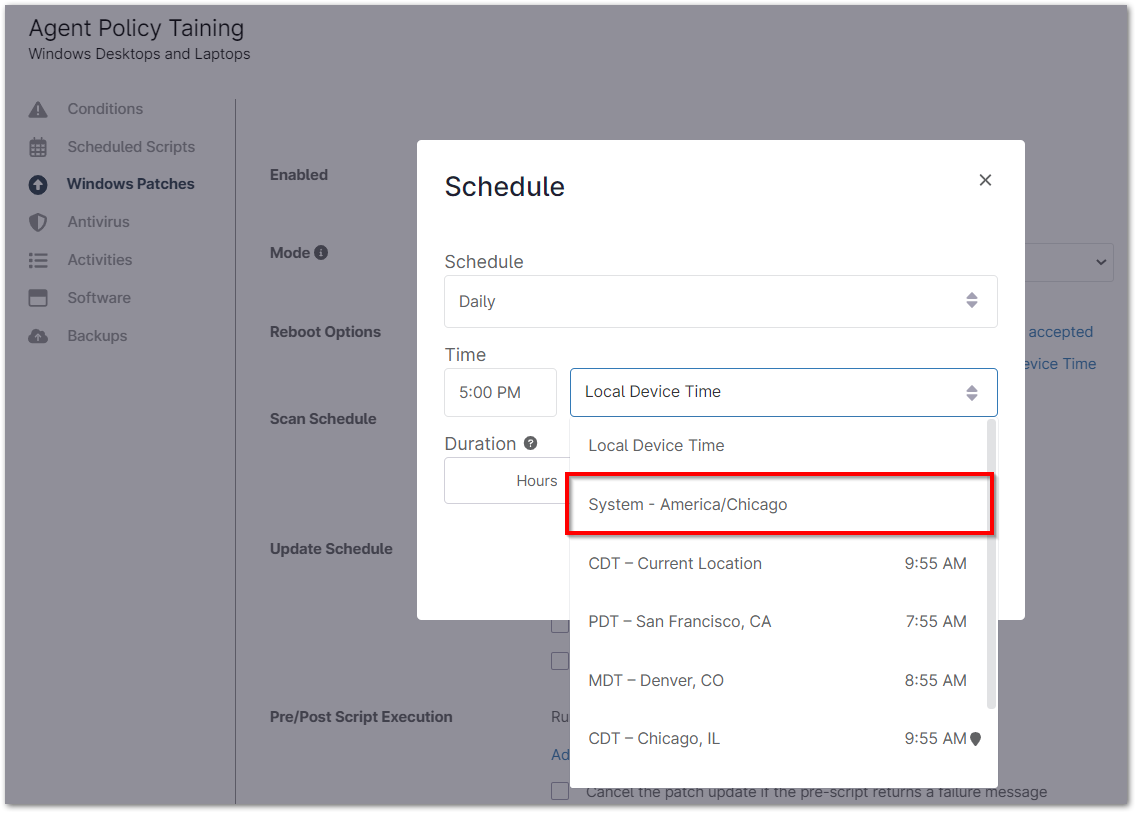Click the Activities list icon
The width and height of the screenshot is (1136, 813).
click(38, 260)
